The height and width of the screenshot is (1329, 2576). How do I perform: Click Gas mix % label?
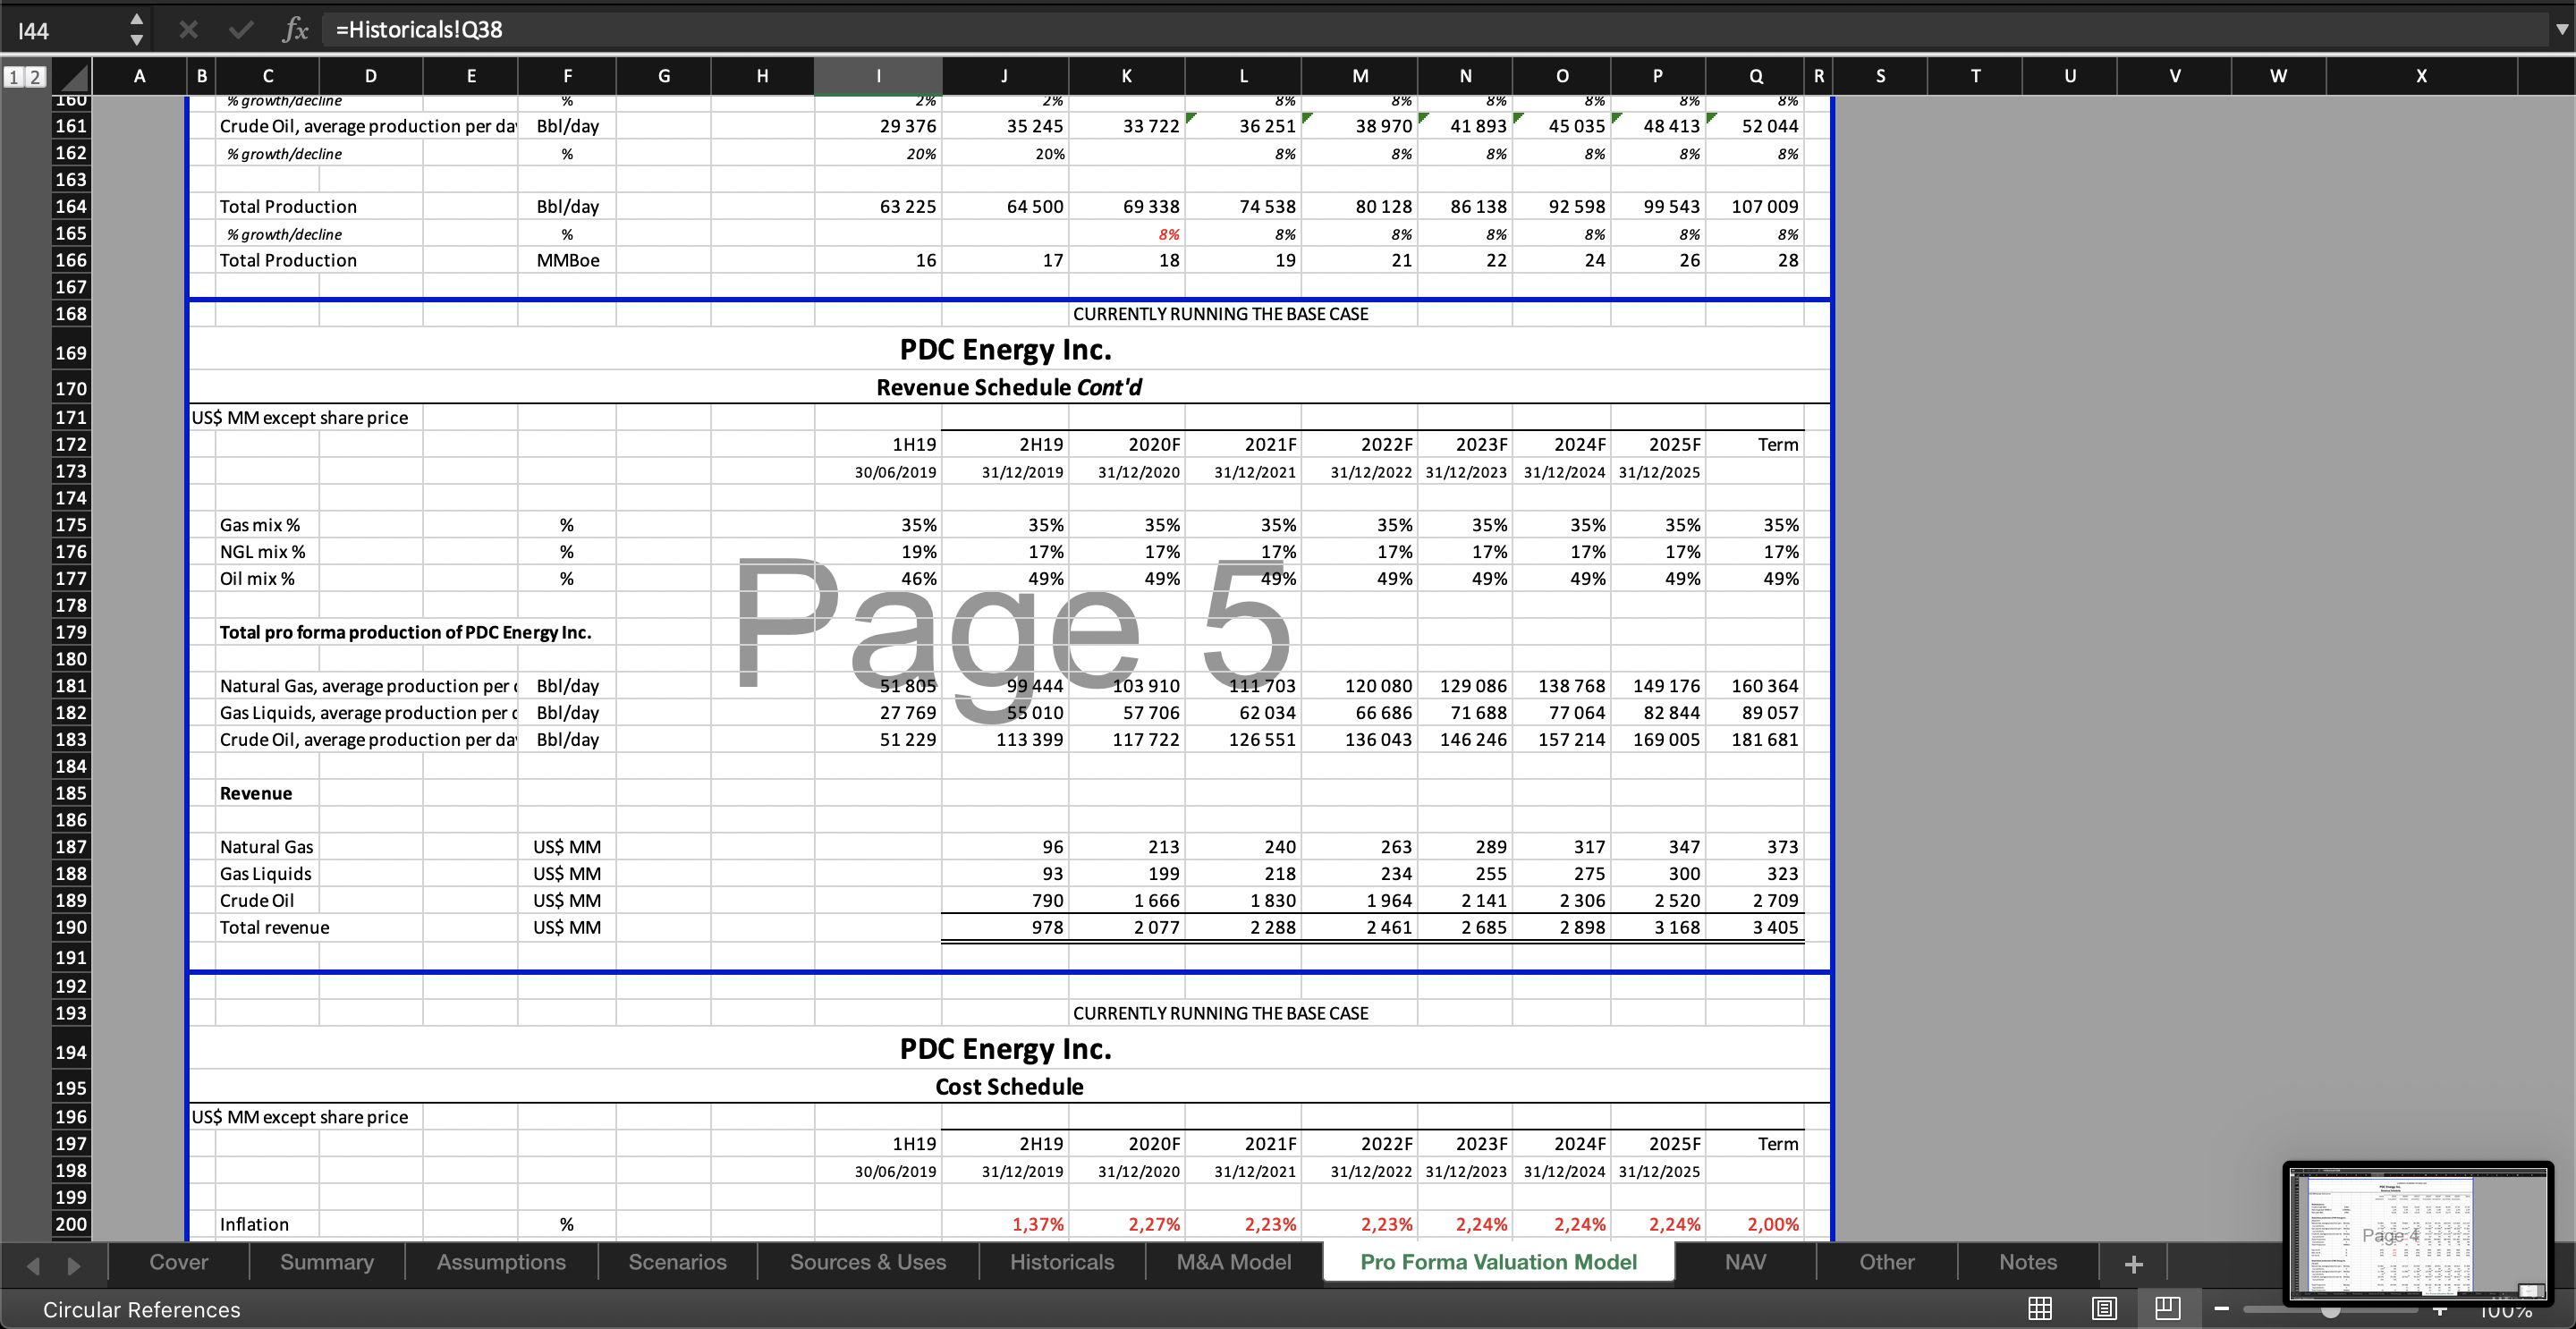[260, 525]
